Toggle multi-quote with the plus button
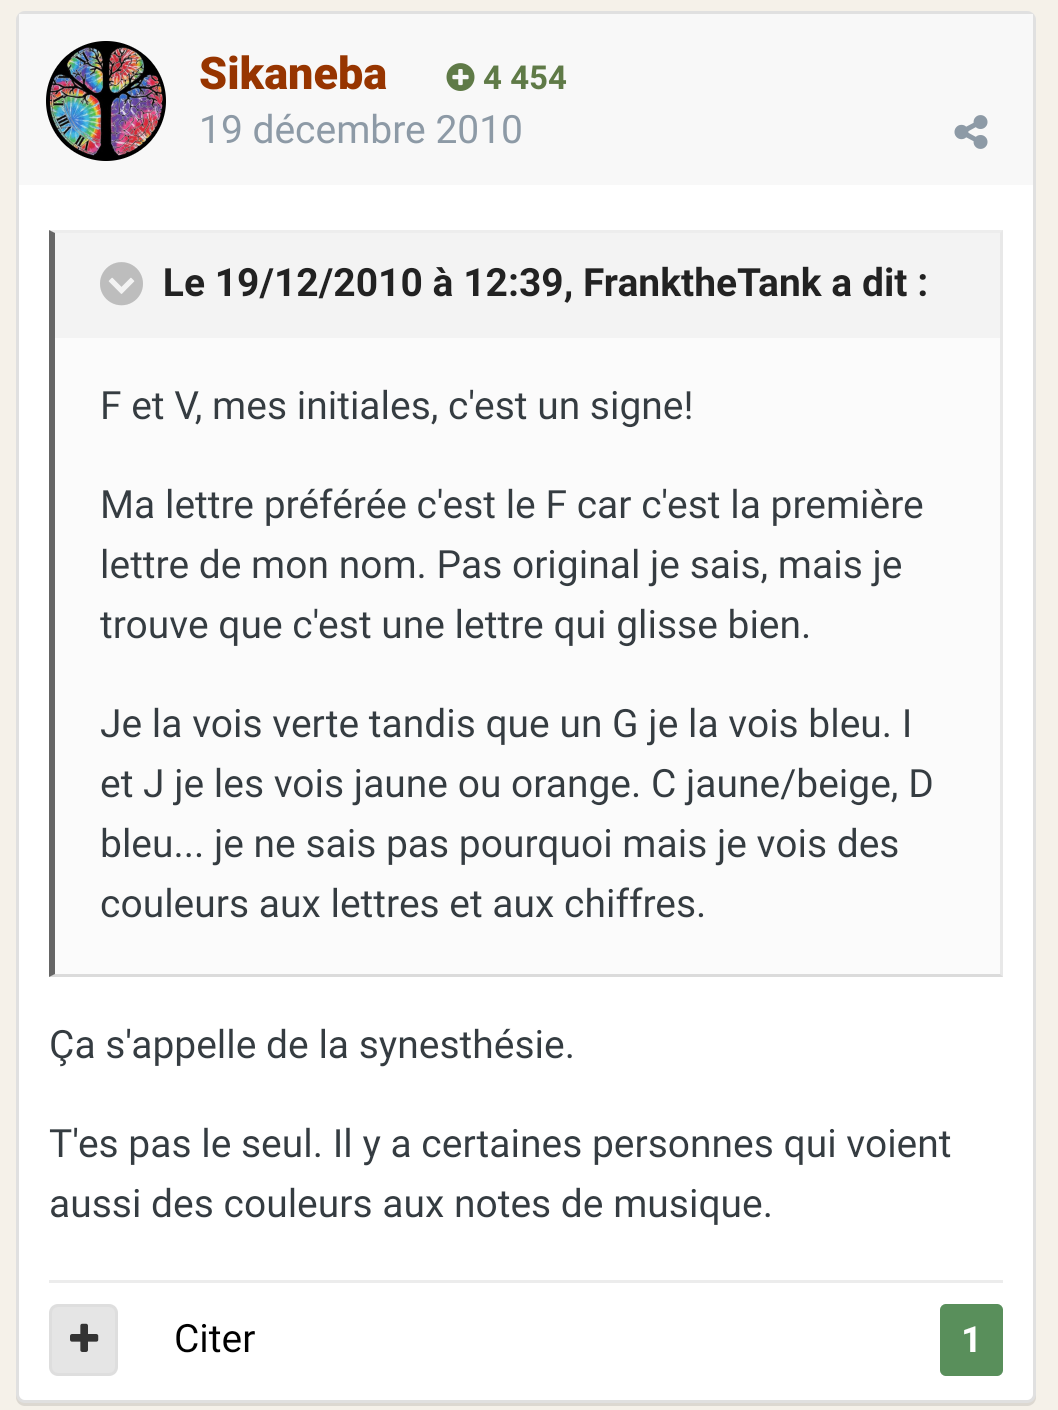This screenshot has width=1058, height=1410. [84, 1339]
